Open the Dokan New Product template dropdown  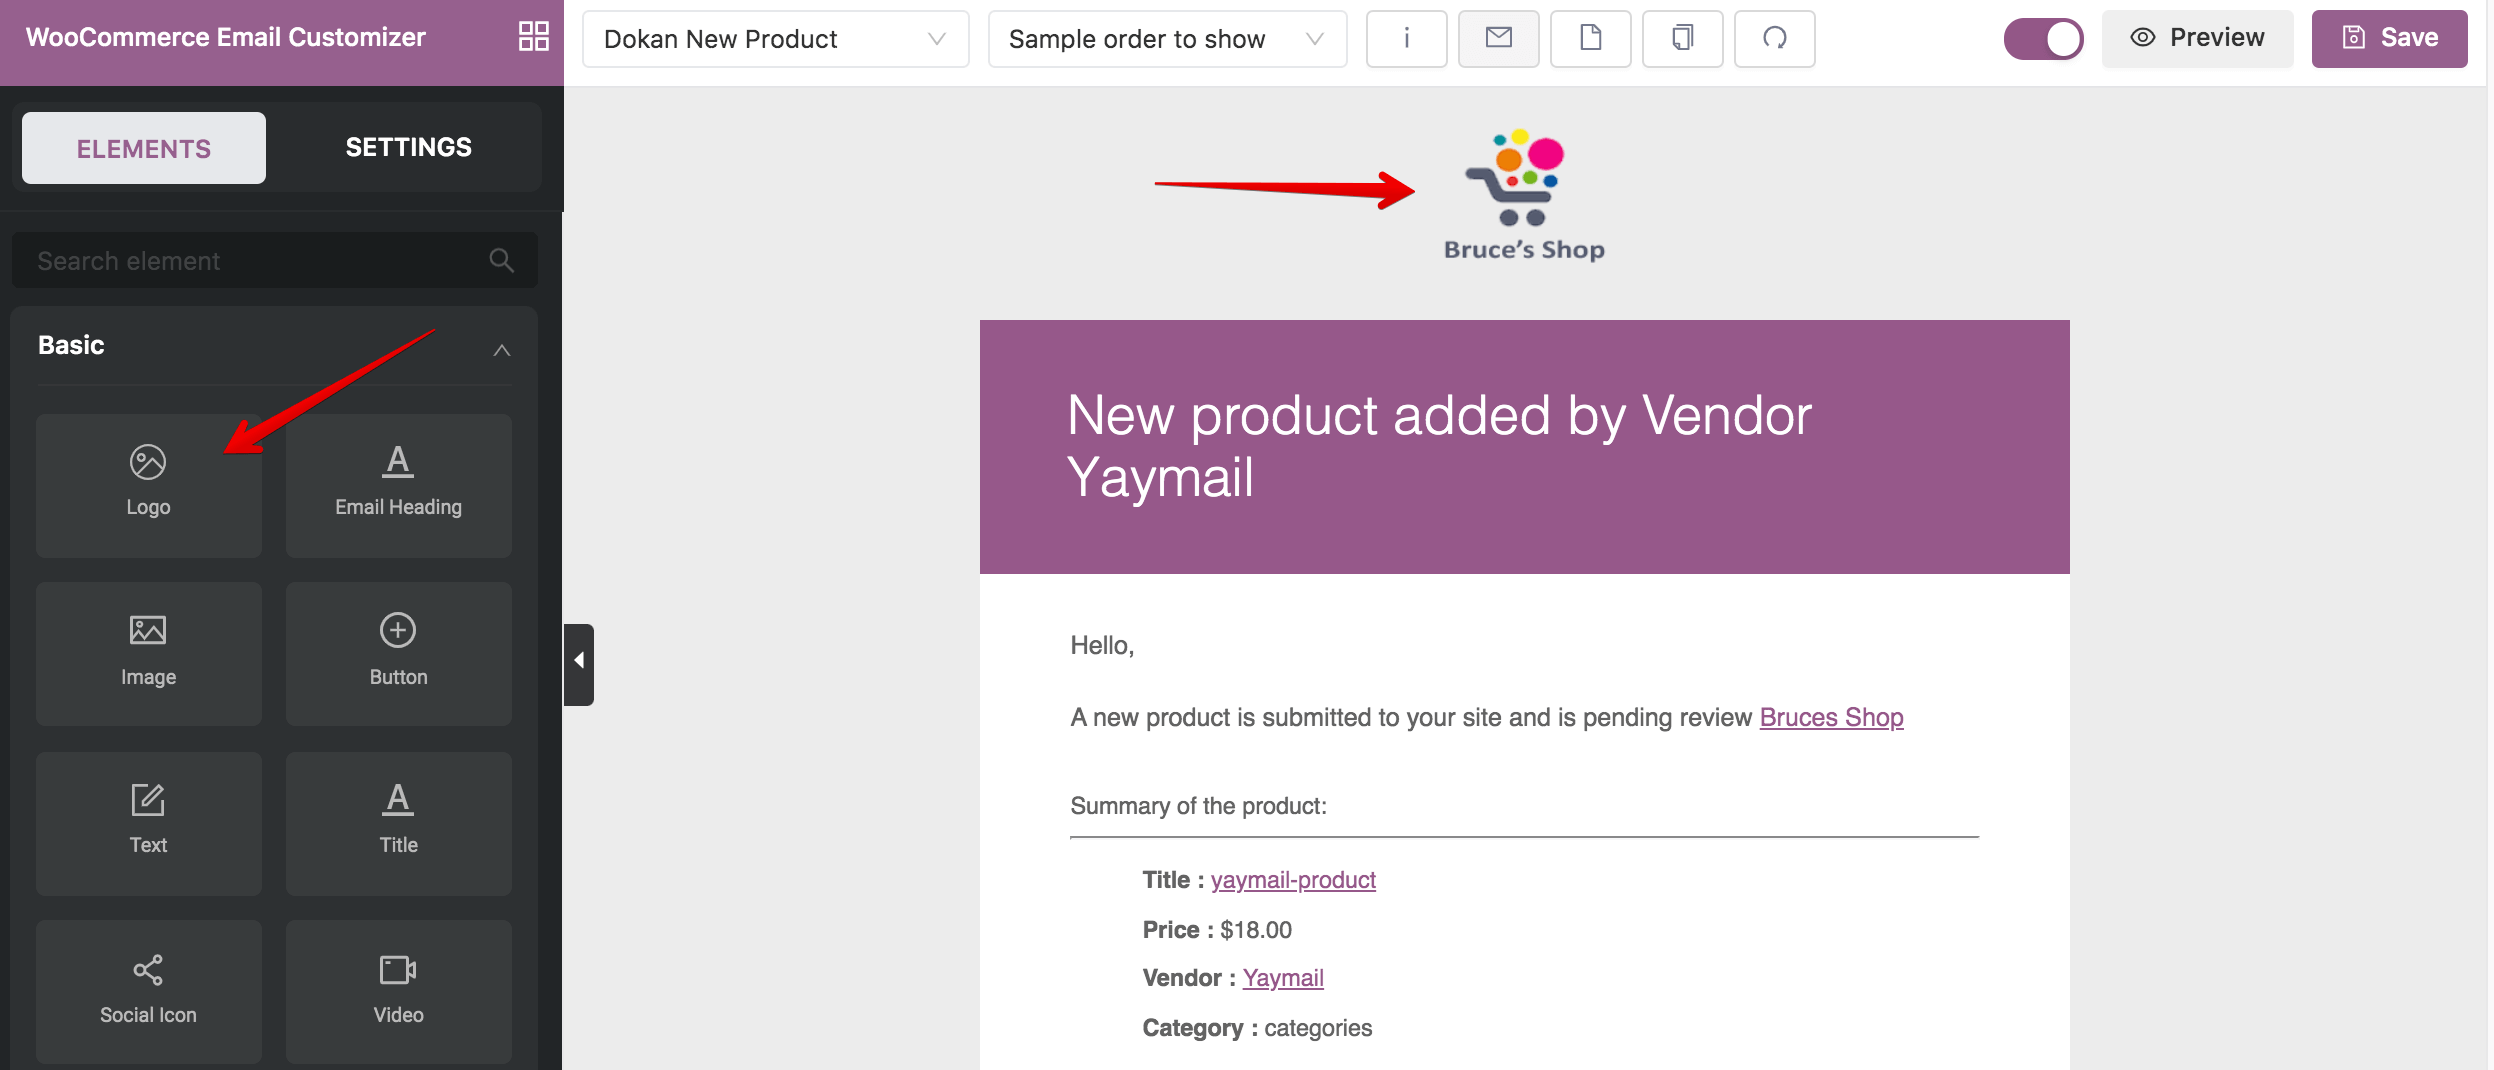click(x=775, y=39)
